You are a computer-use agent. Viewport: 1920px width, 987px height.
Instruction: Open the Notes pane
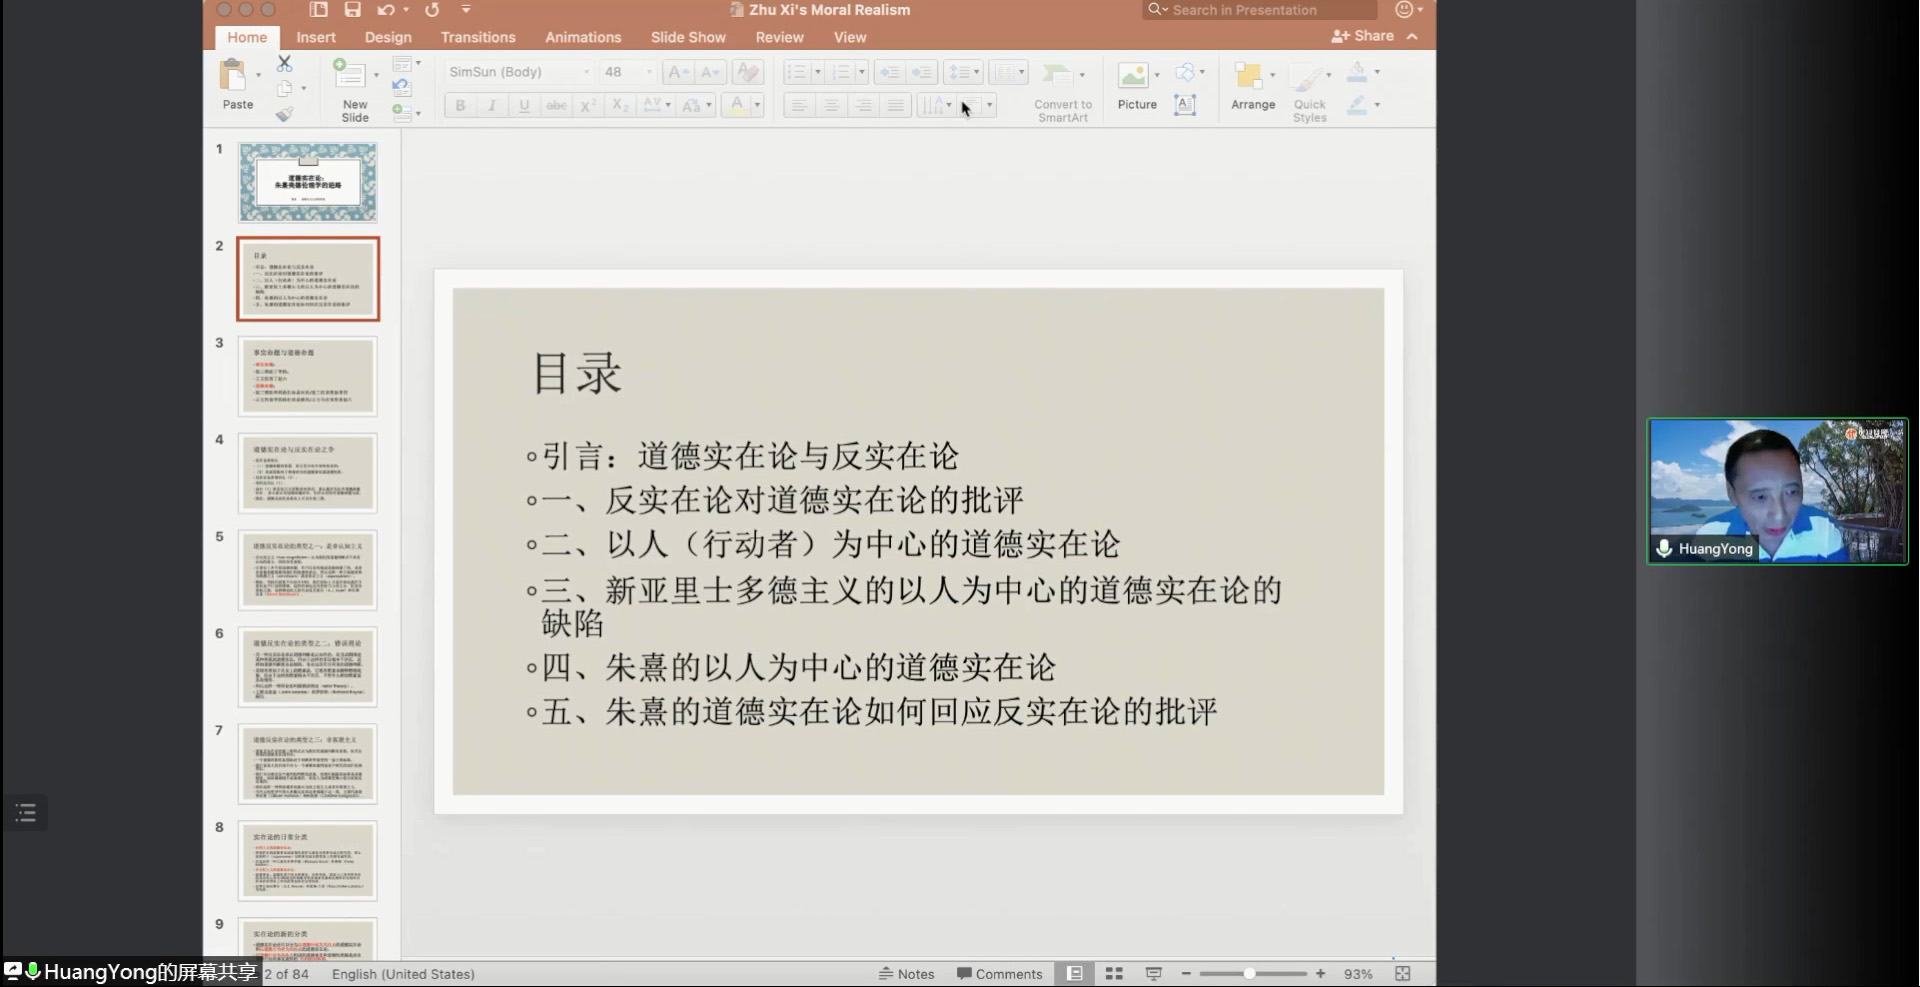(x=906, y=974)
